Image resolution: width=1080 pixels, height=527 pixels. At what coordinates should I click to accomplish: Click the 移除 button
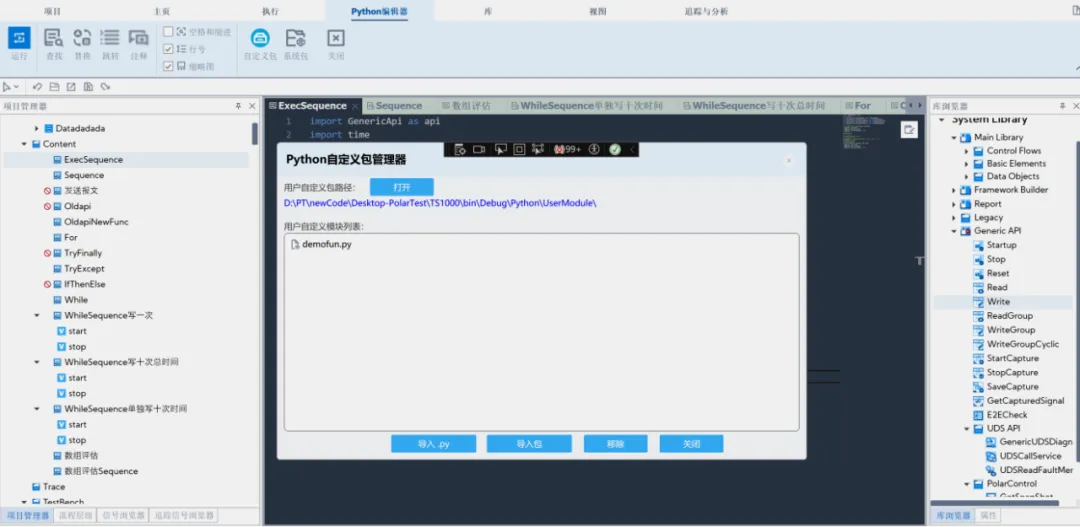[615, 444]
